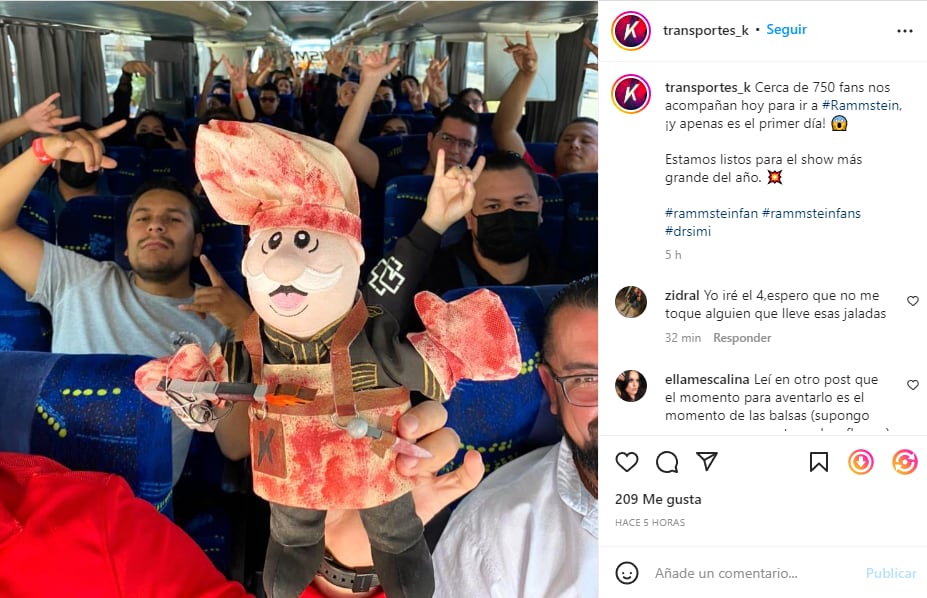
Task: Reply to zidral's comment via Responder
Action: (x=742, y=338)
